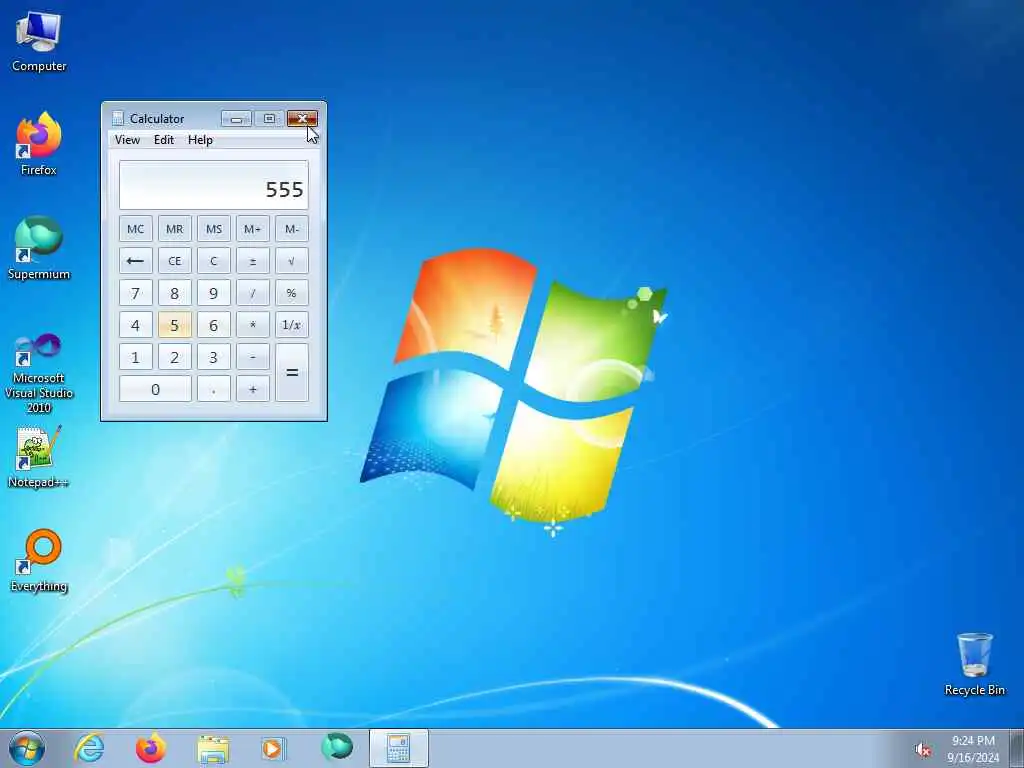Click the multiply asterisk button

click(253, 325)
